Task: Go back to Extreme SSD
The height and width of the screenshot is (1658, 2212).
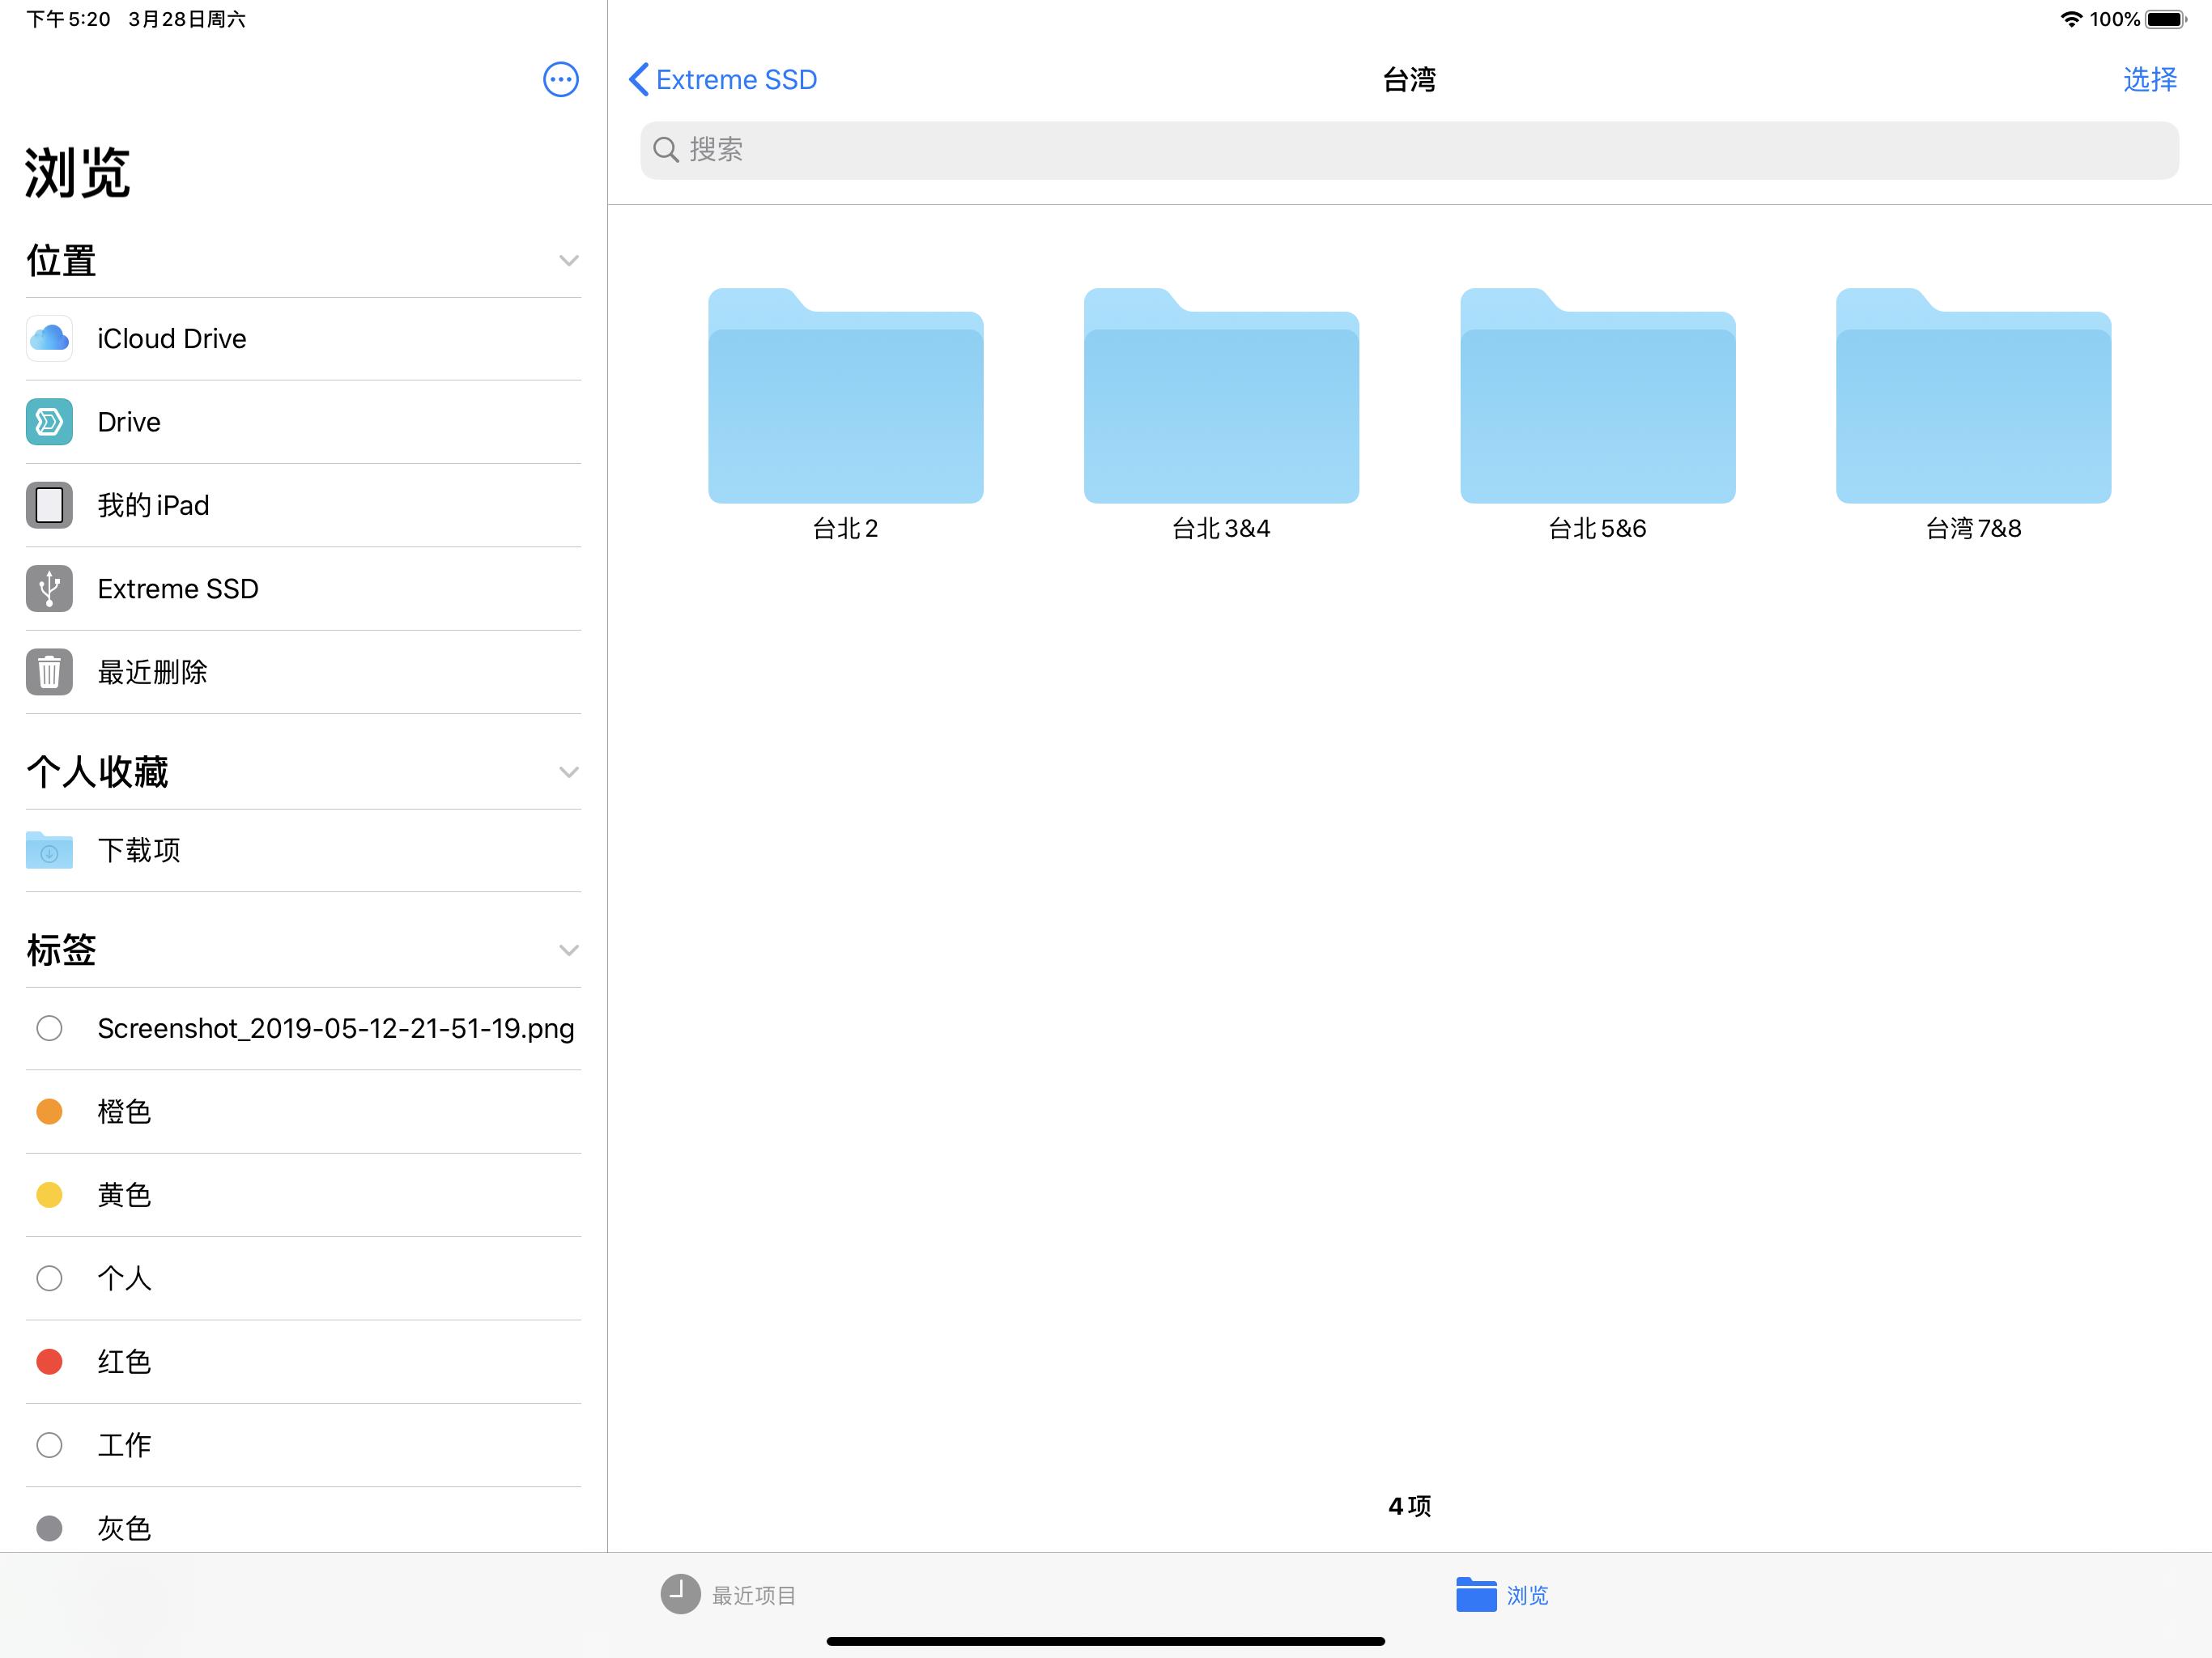Action: click(722, 79)
